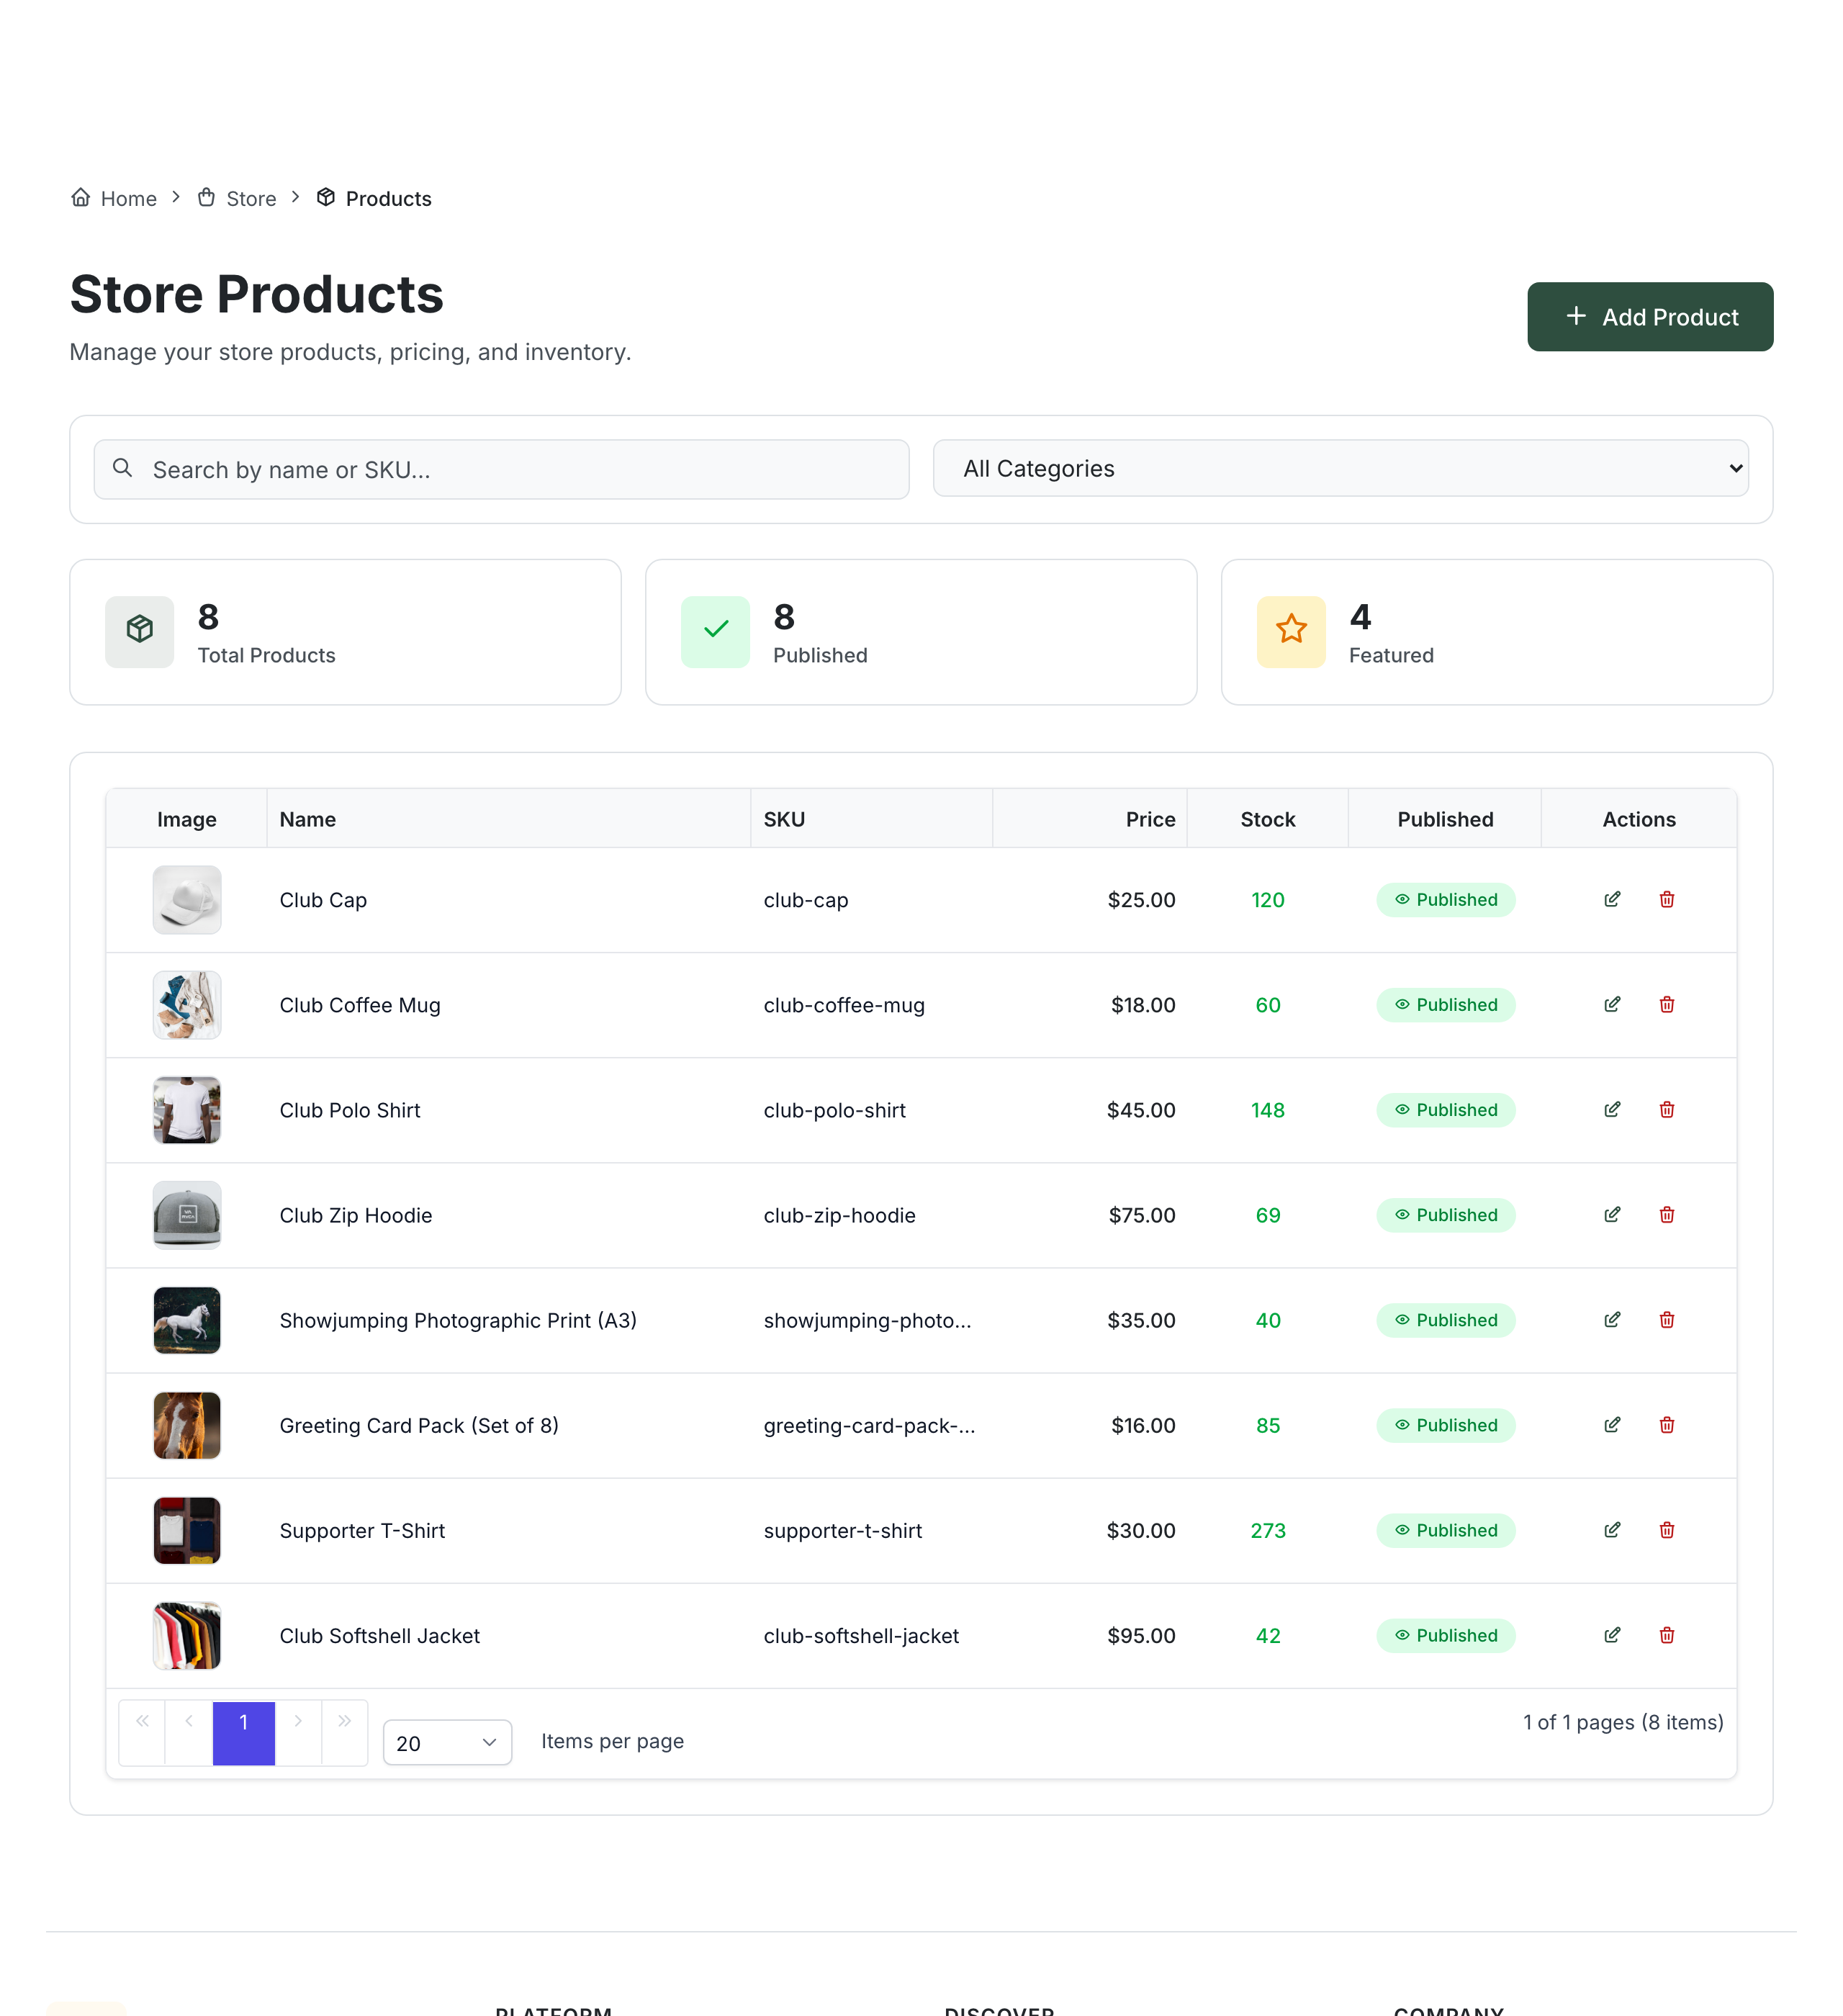This screenshot has height=2016, width=1843.
Task: Delete the Greeting Card Pack
Action: pos(1666,1424)
